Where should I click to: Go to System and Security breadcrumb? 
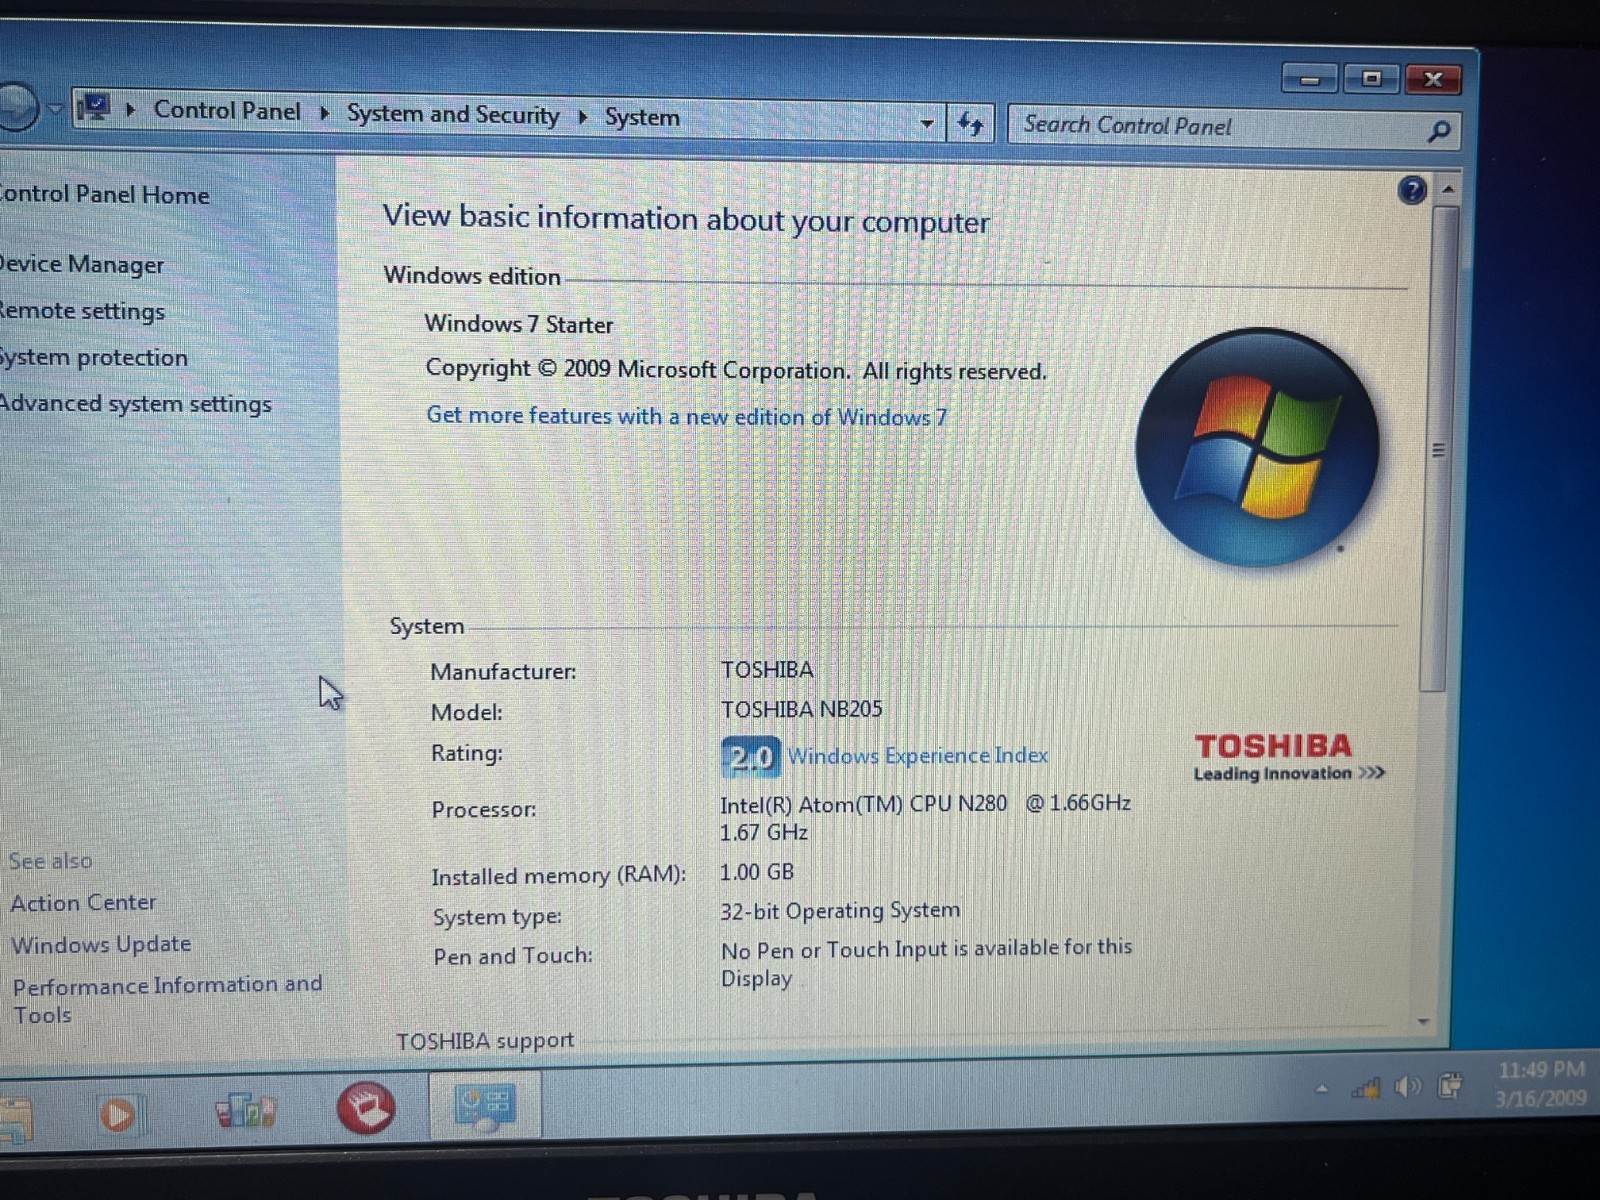(453, 114)
